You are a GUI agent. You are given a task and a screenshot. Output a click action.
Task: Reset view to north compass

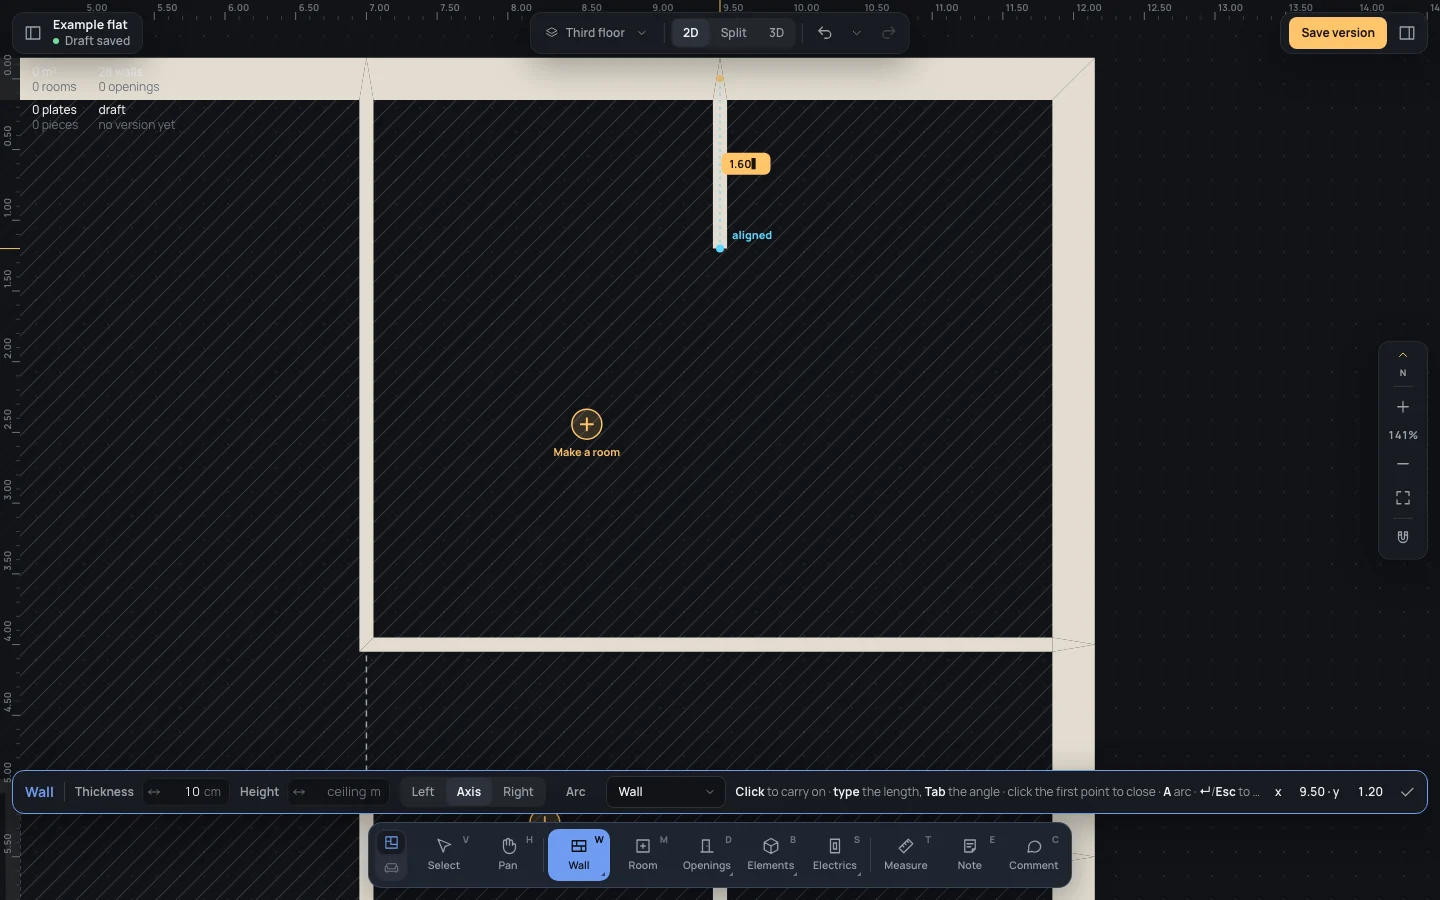tap(1403, 364)
